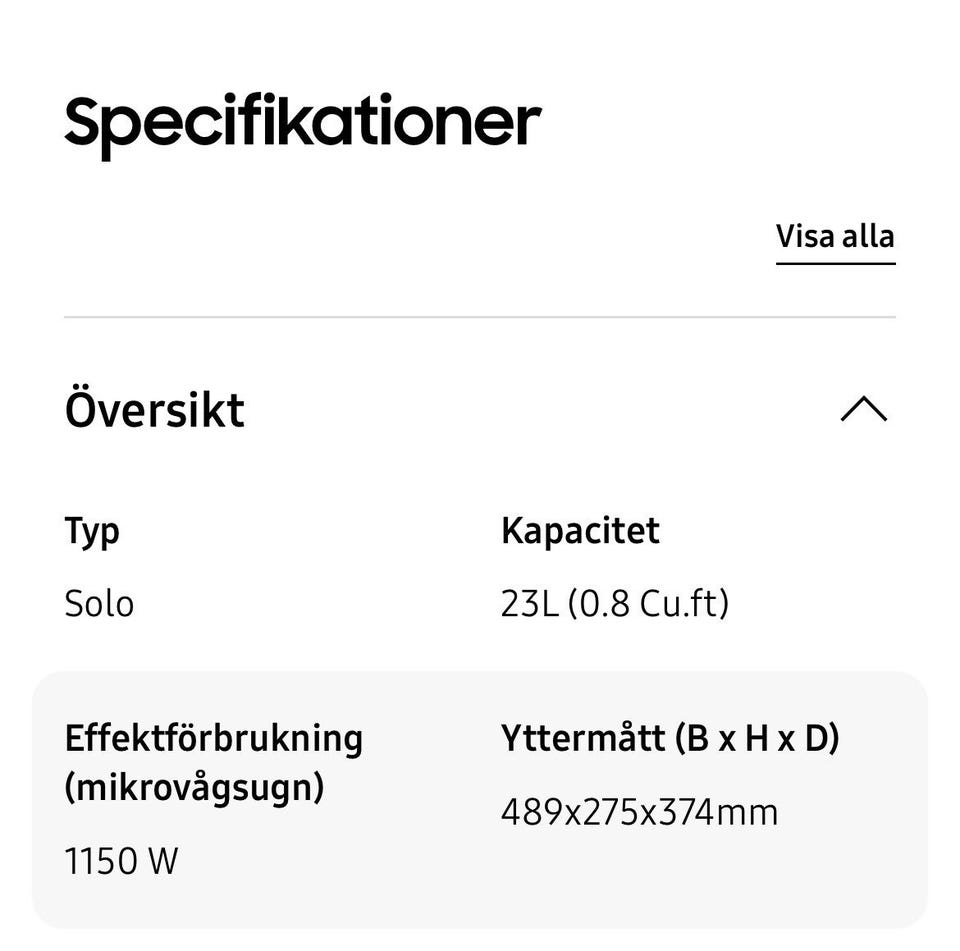Click the Solo type value
The image size is (960, 951).
(99, 603)
